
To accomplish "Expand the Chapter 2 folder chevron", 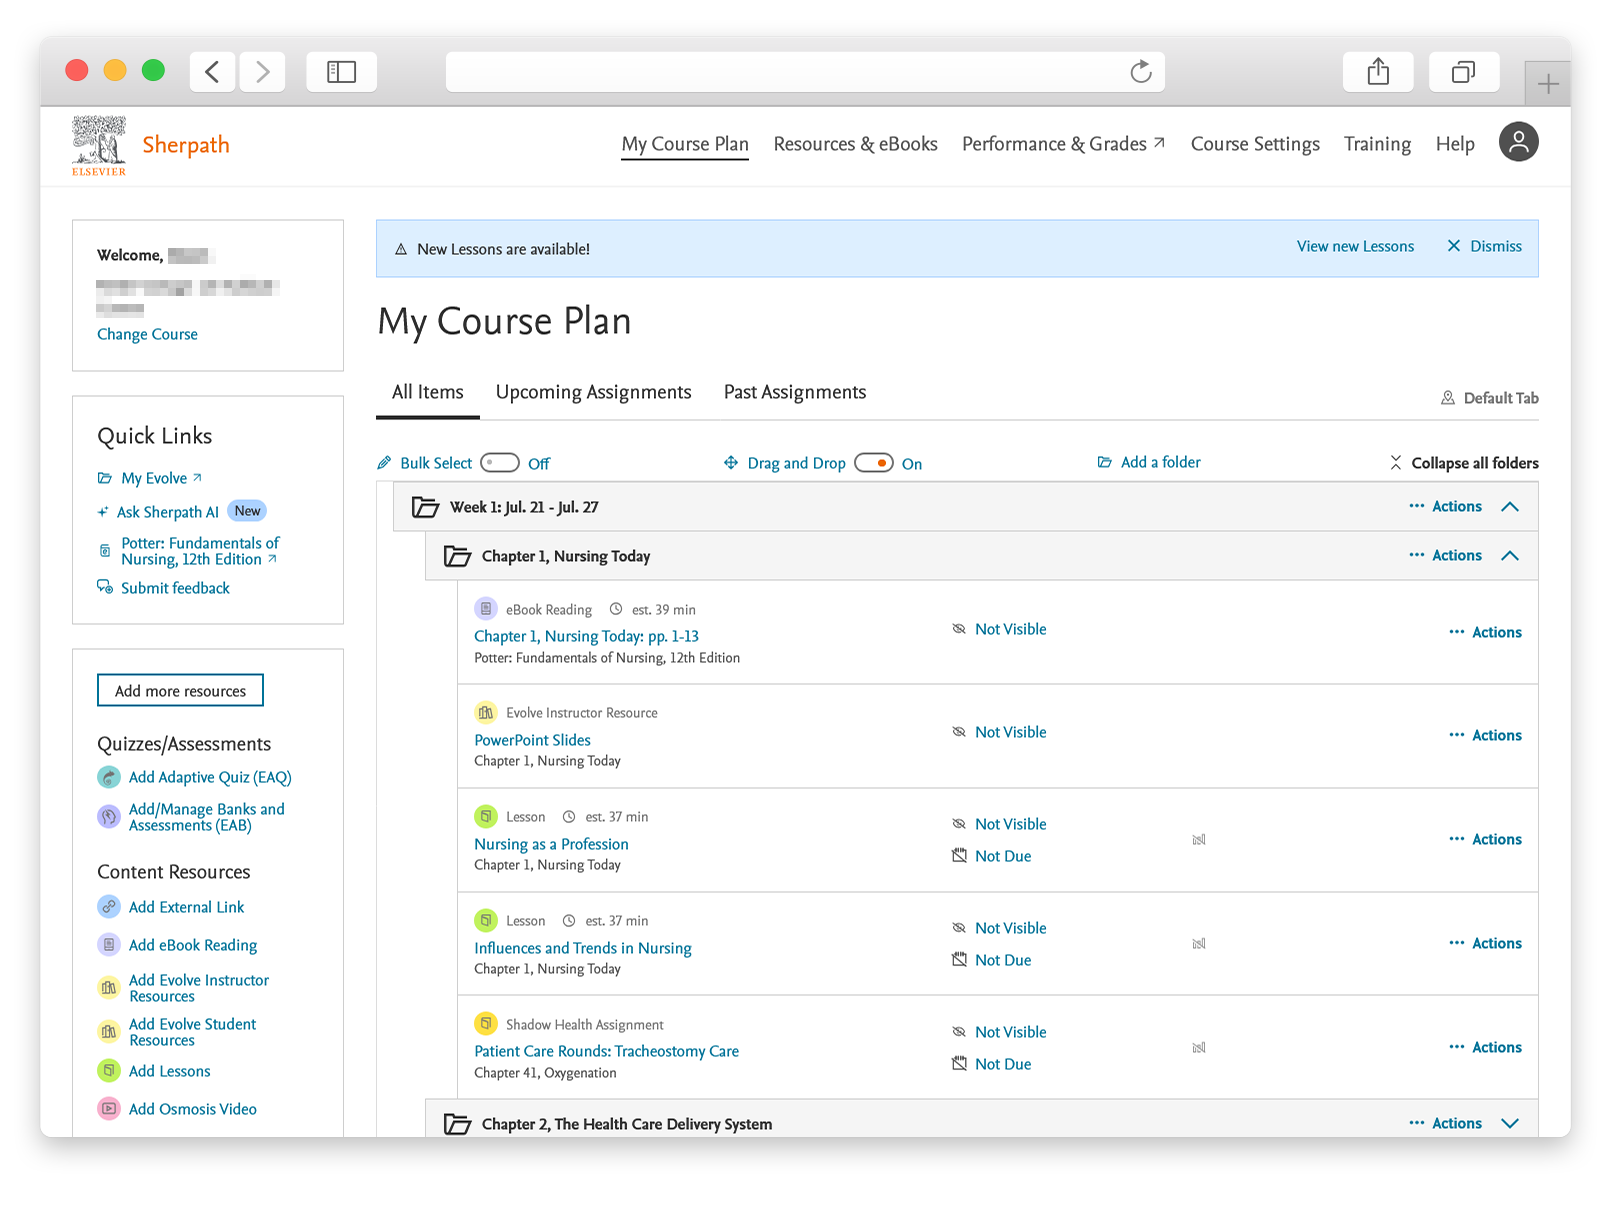I will tap(1510, 1124).
